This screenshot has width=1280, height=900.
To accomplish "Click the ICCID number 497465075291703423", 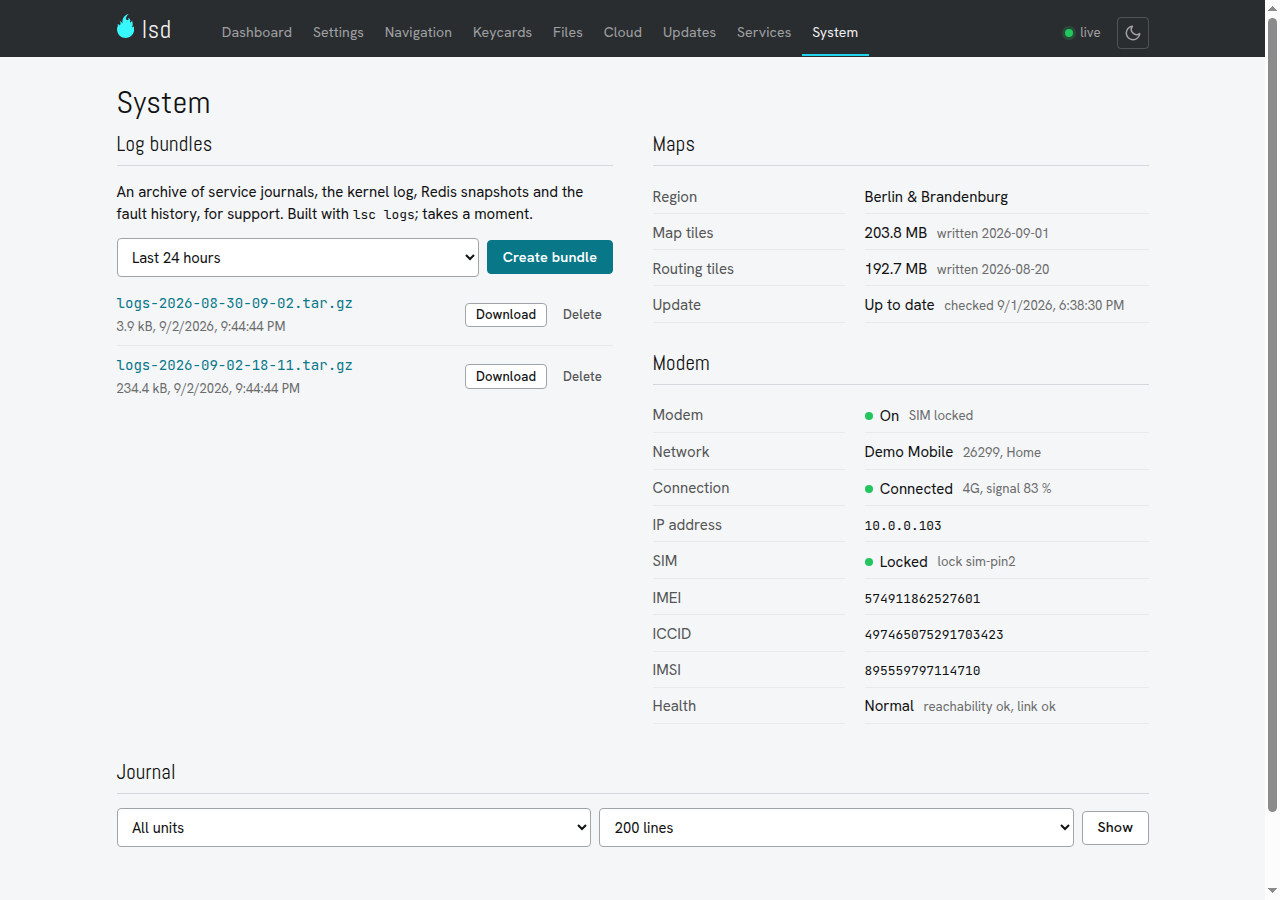I will (934, 634).
